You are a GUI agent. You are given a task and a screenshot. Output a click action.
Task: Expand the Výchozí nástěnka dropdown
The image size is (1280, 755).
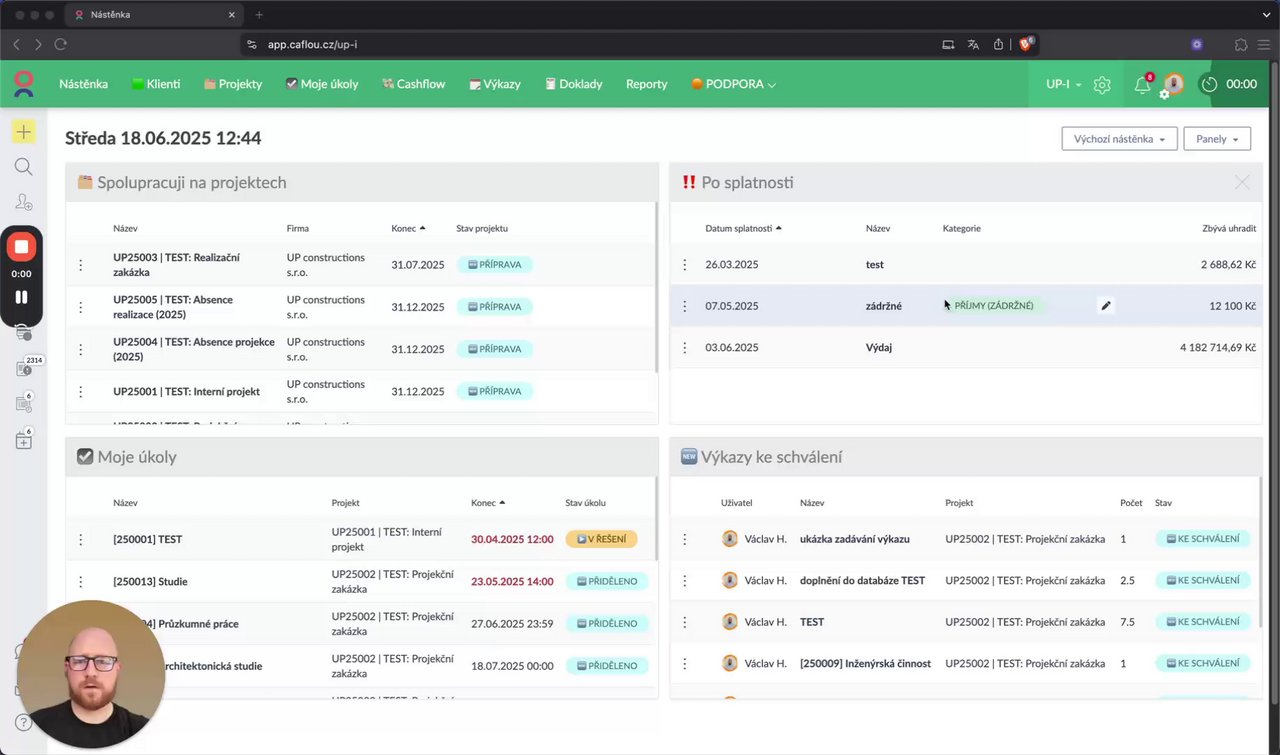pyautogui.click(x=1119, y=139)
